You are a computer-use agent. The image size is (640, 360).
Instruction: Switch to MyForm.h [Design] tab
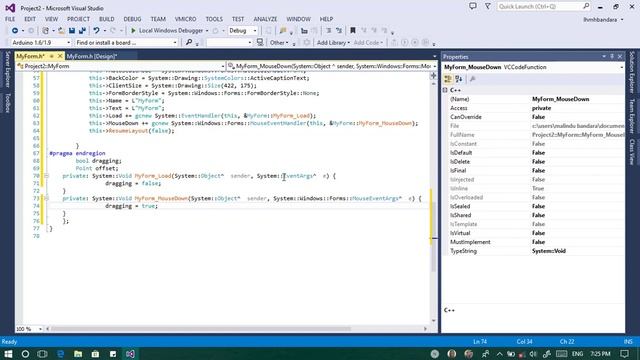coord(92,56)
